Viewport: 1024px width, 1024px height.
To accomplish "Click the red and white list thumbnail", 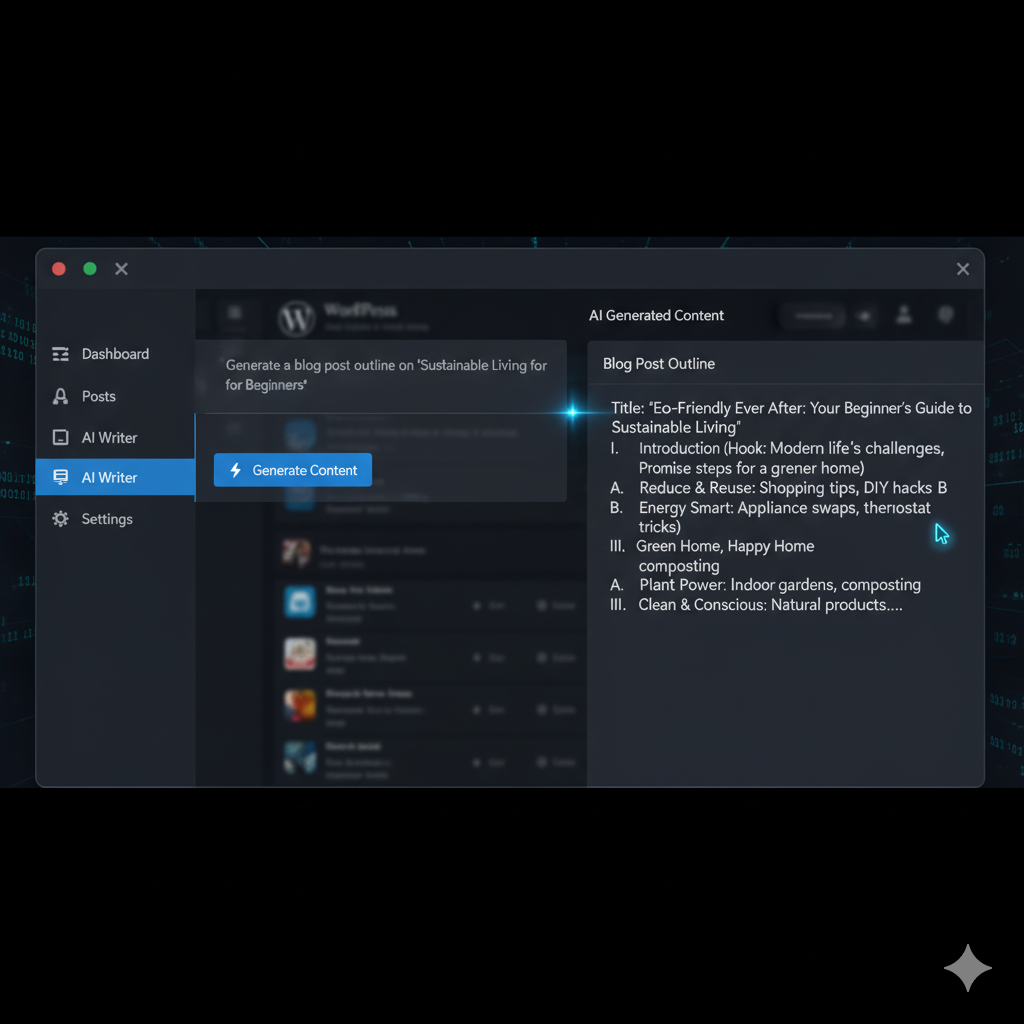I will tap(300, 653).
